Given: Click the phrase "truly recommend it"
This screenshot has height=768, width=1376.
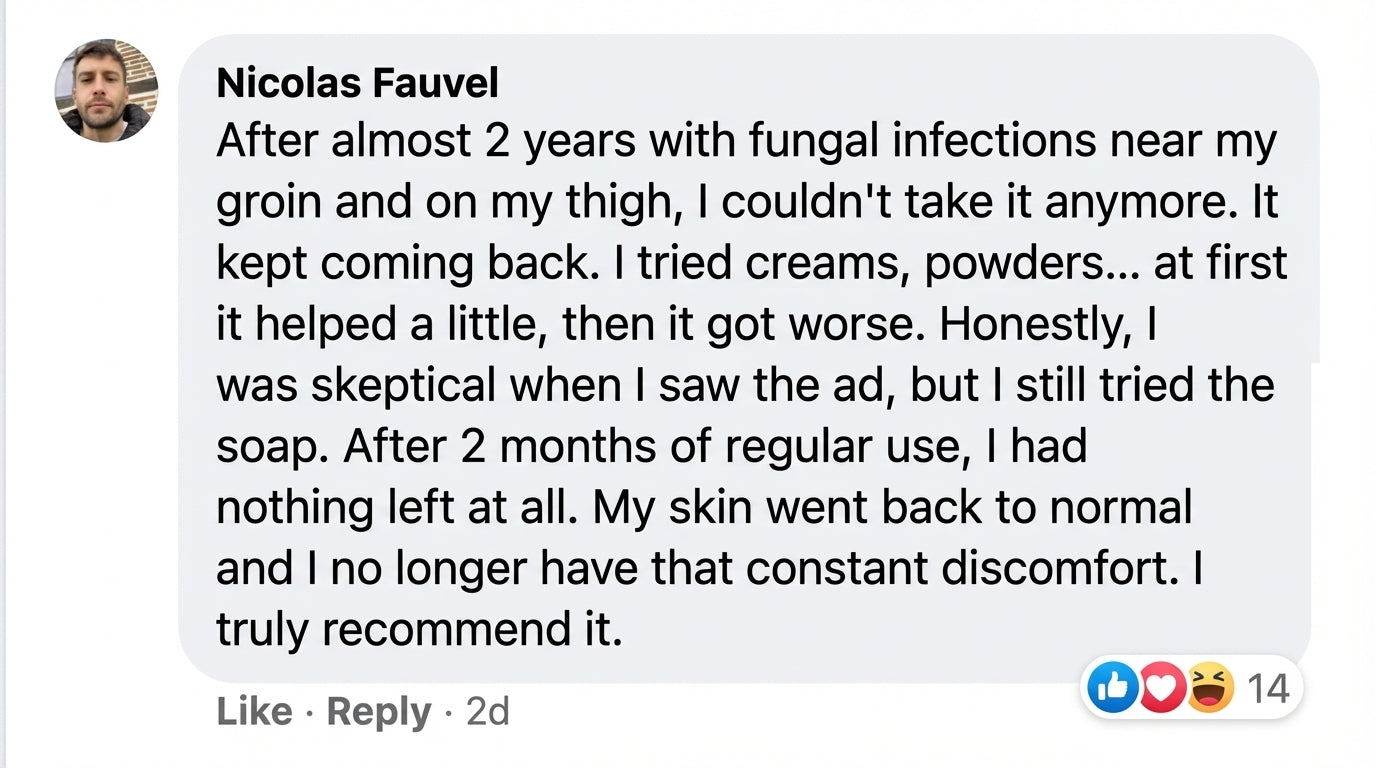Looking at the screenshot, I should pos(418,629).
